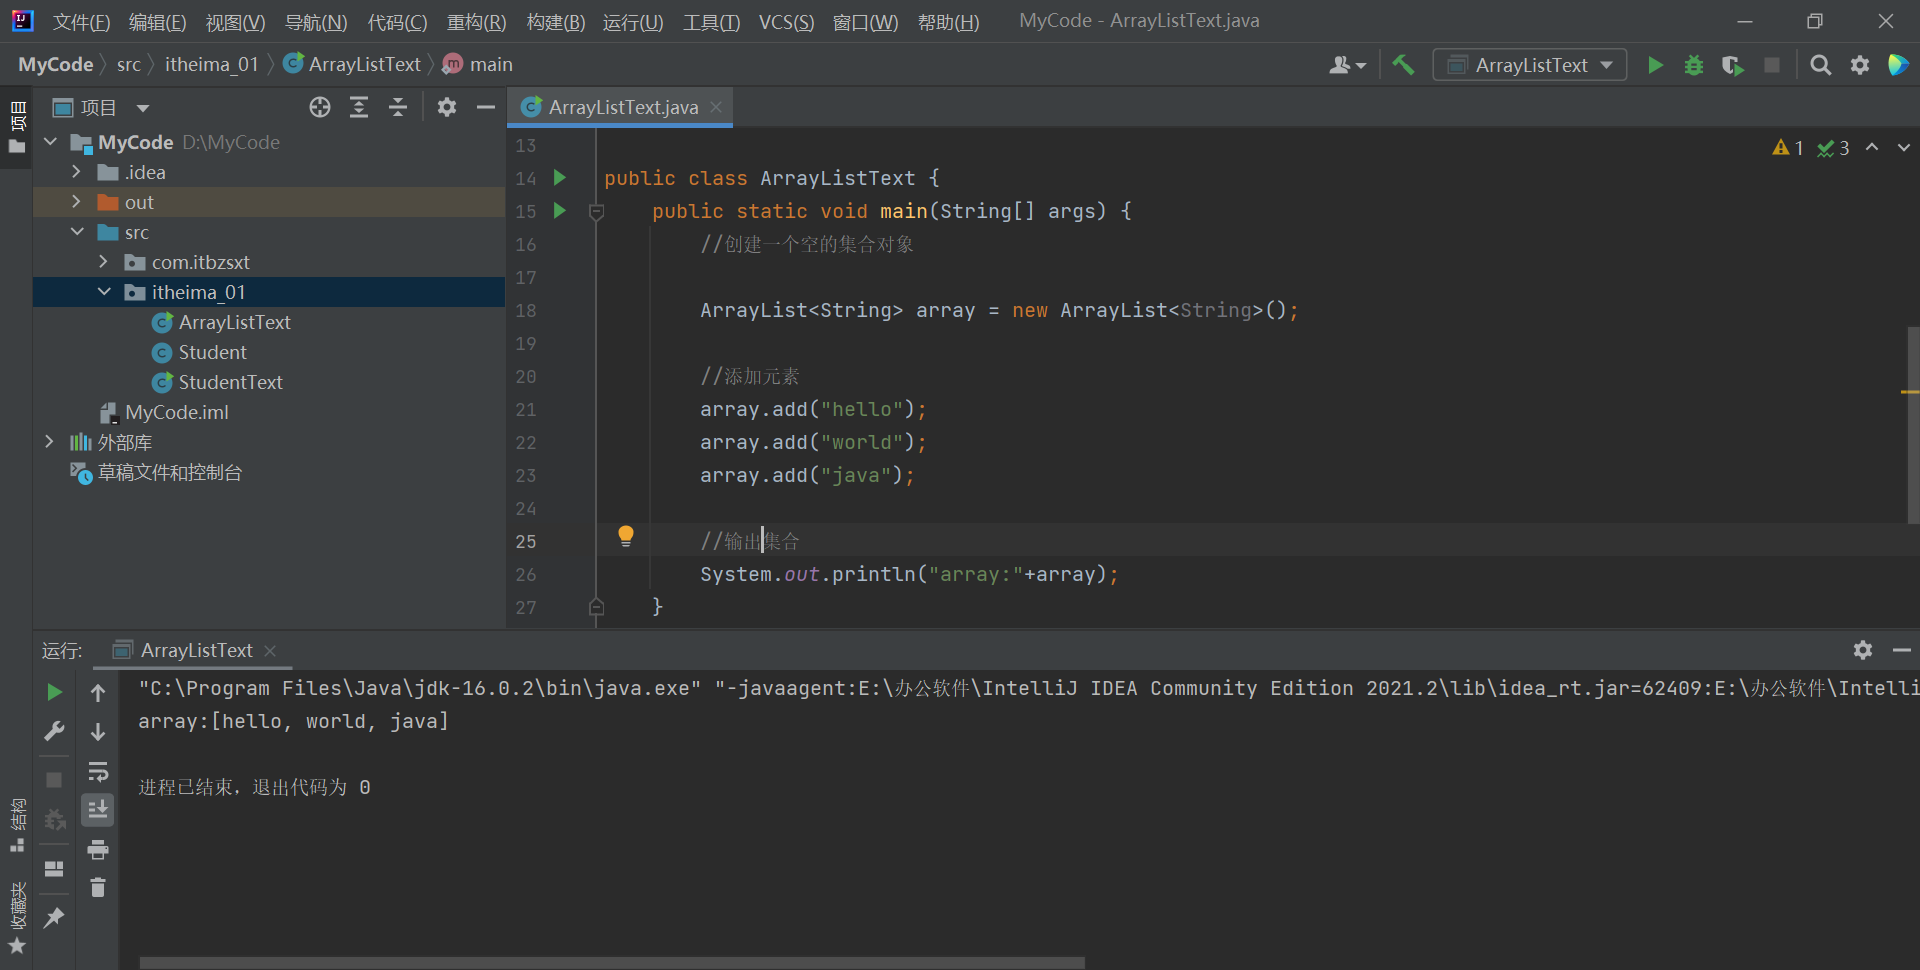Toggle scroll to end of console
This screenshot has width=1920, height=970.
(x=98, y=810)
